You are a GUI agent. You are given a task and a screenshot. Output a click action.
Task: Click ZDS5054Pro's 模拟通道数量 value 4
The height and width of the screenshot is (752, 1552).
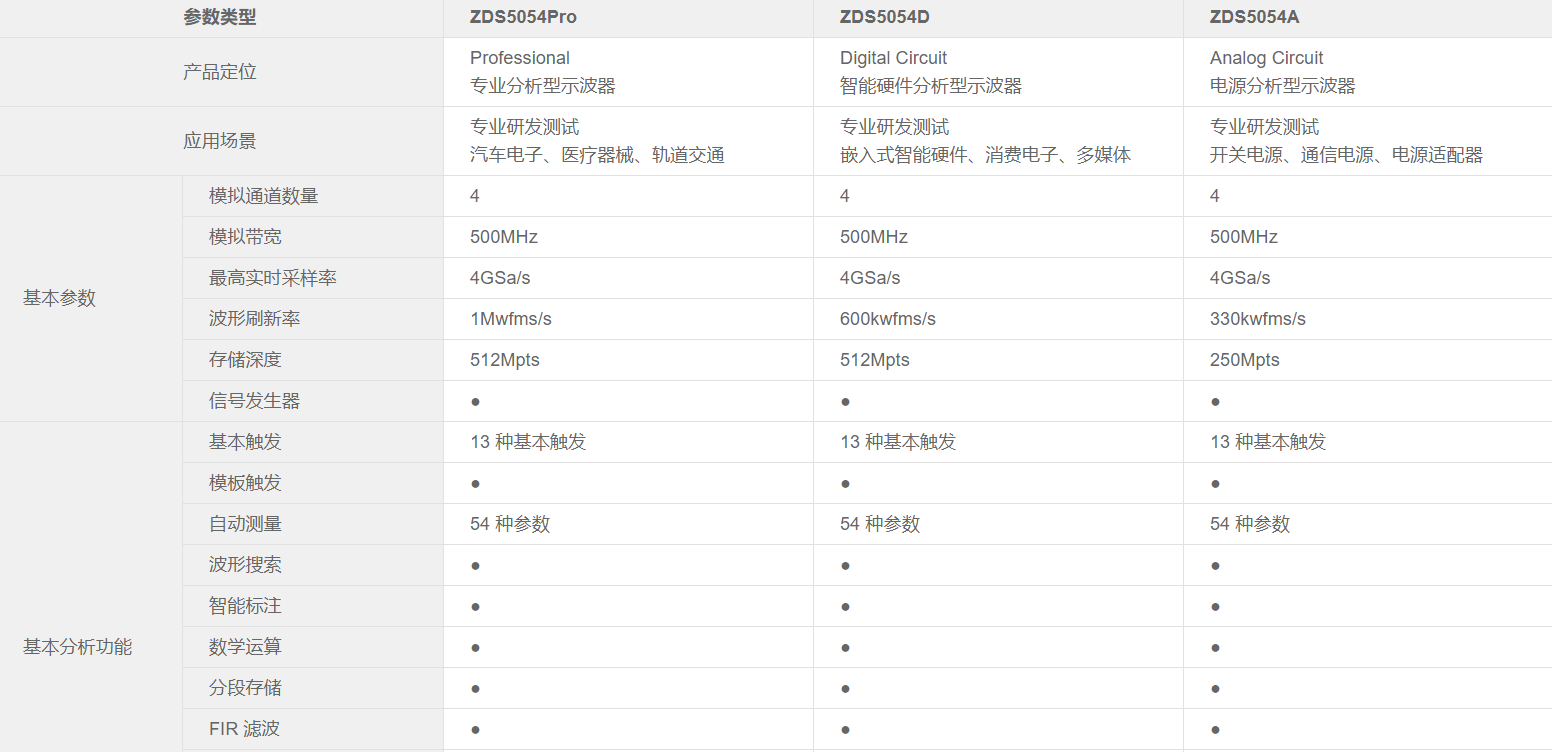(475, 196)
